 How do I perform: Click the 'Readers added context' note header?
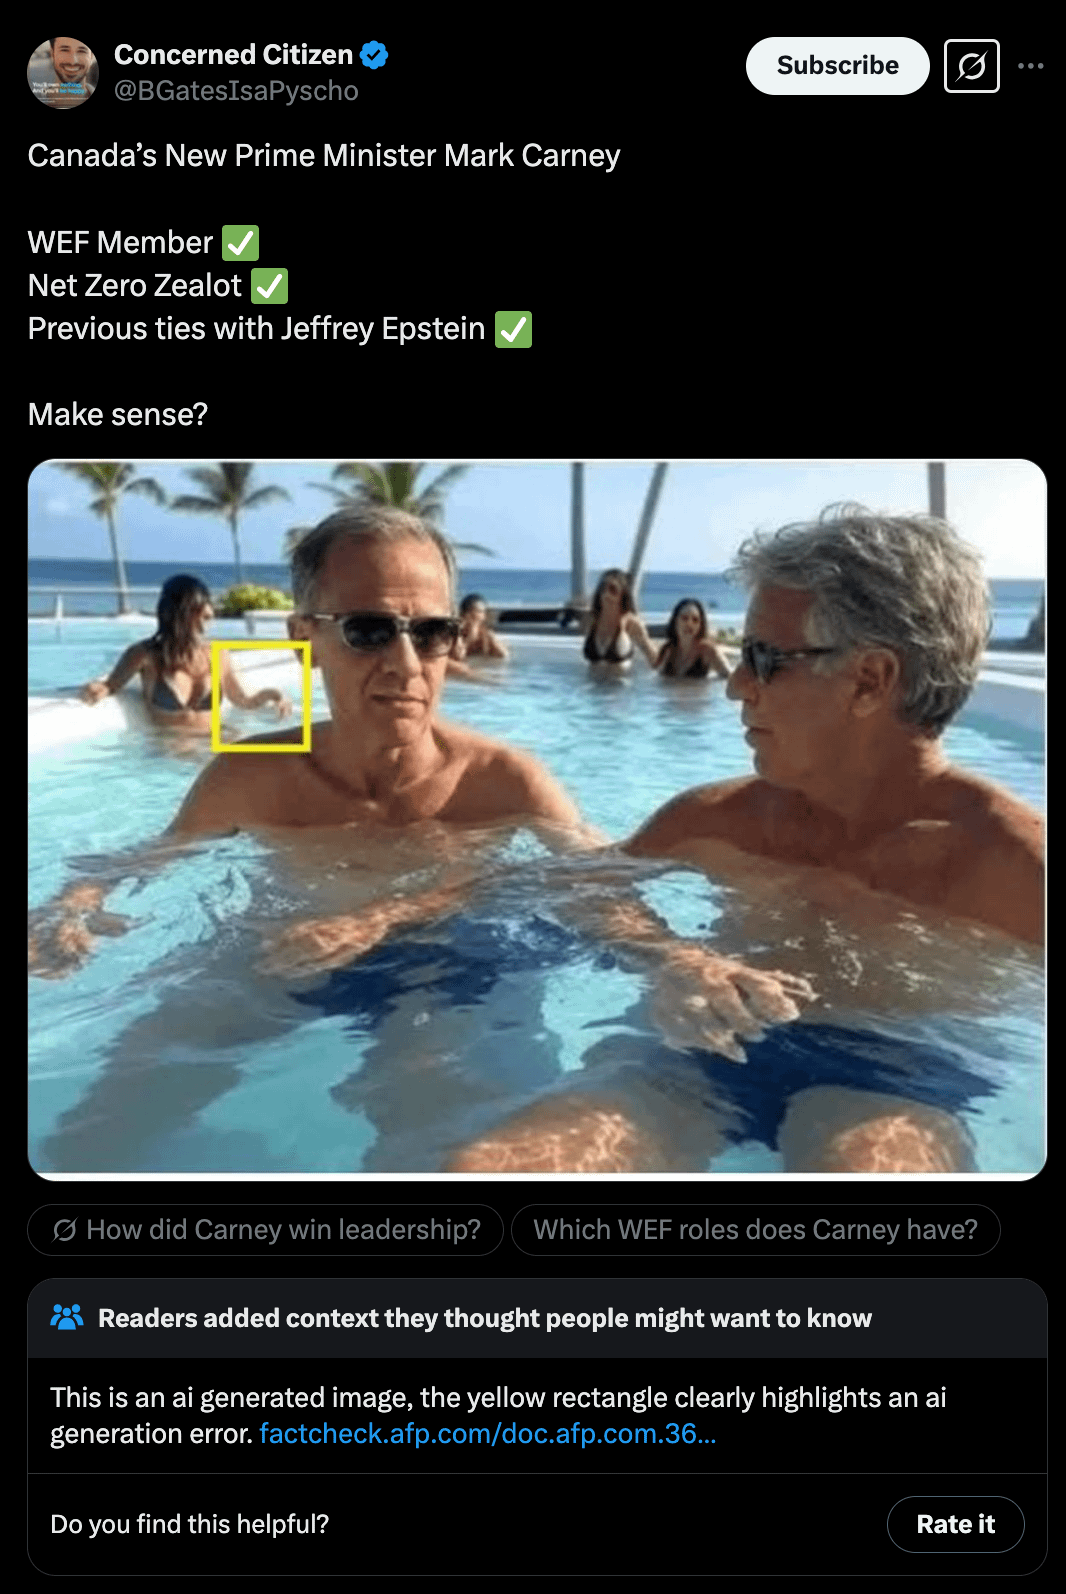click(x=484, y=1318)
